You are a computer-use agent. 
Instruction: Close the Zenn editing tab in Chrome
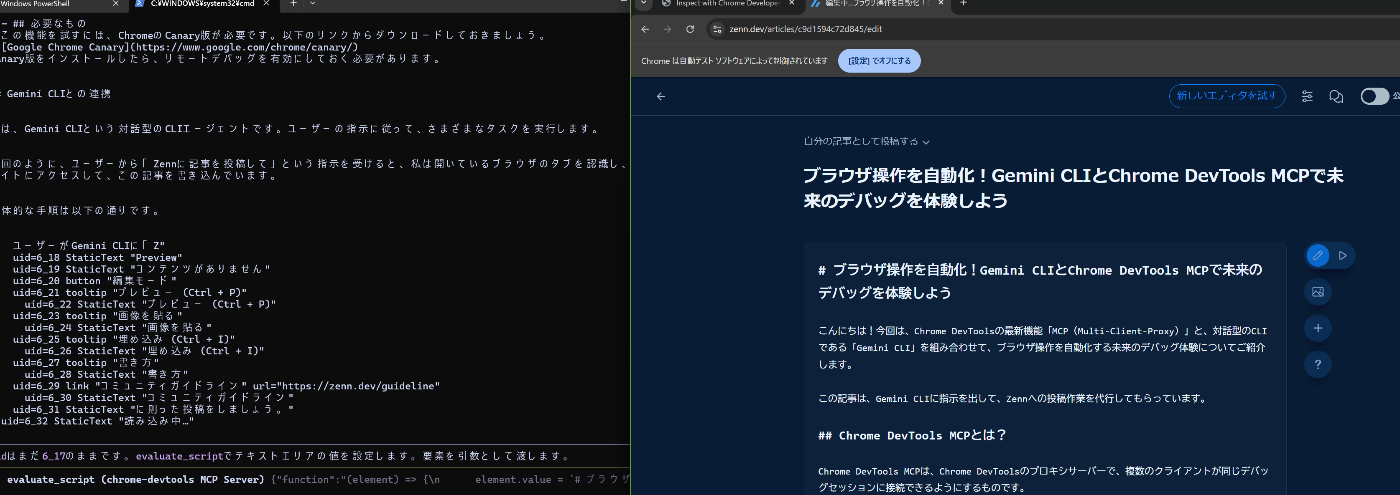coord(941,4)
